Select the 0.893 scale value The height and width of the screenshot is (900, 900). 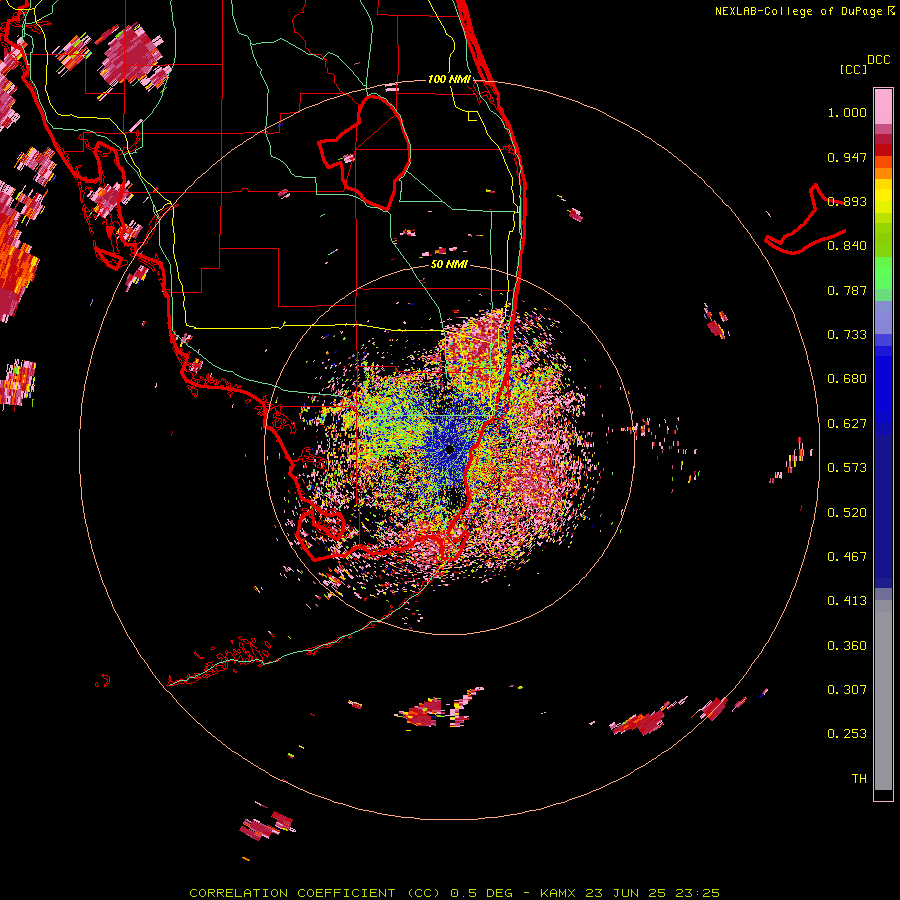(x=847, y=201)
